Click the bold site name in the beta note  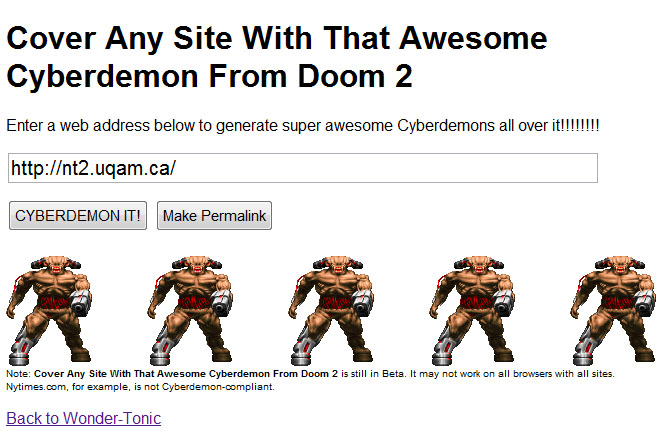tap(186, 374)
